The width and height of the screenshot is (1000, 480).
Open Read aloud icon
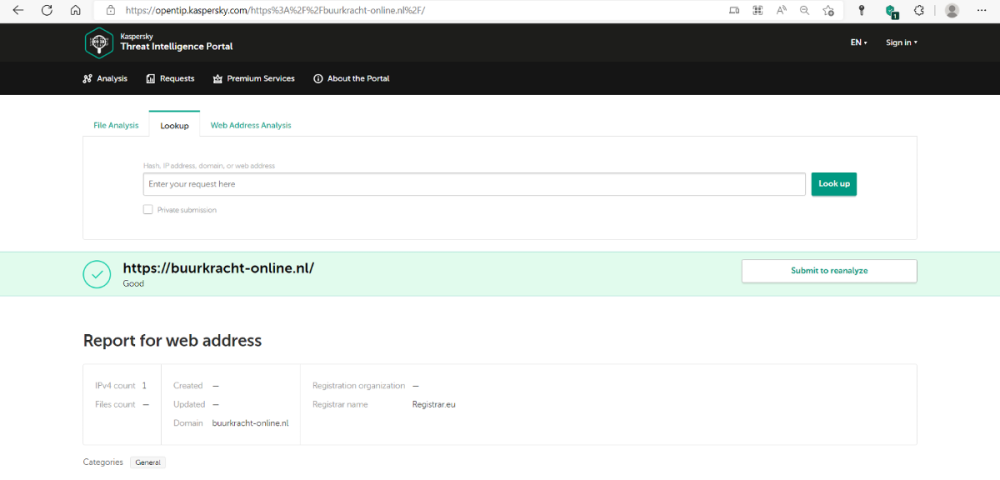coord(781,10)
